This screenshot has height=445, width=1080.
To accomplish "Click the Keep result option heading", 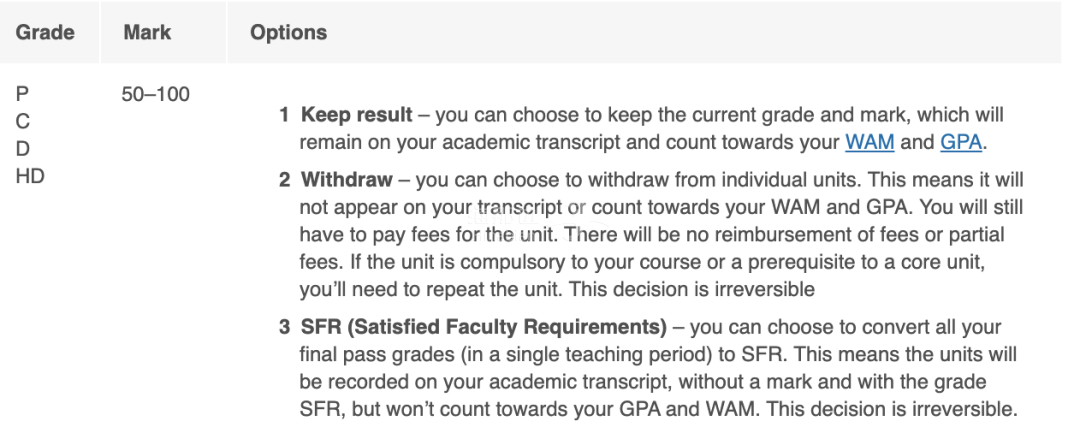I will pyautogui.click(x=357, y=114).
